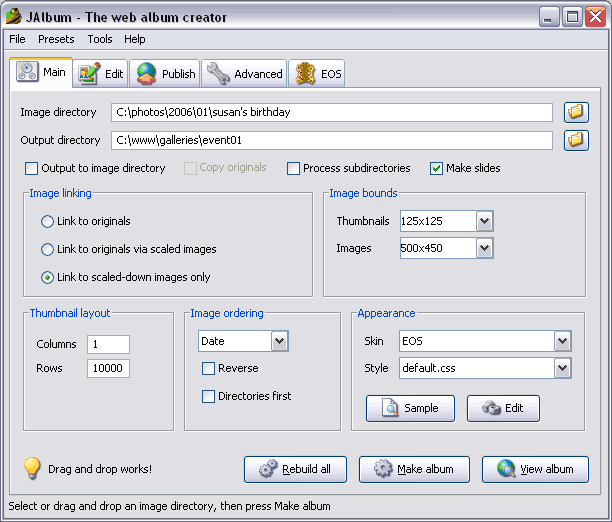This screenshot has height=522, width=612.
Task: Expand the Image ordering Date dropdown
Action: coord(279,341)
